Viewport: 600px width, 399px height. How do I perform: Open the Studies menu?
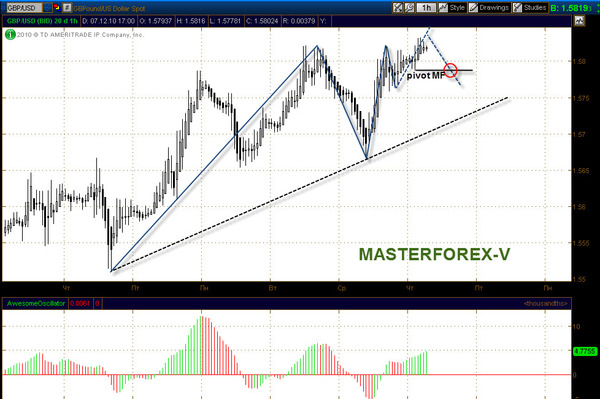pyautogui.click(x=530, y=7)
